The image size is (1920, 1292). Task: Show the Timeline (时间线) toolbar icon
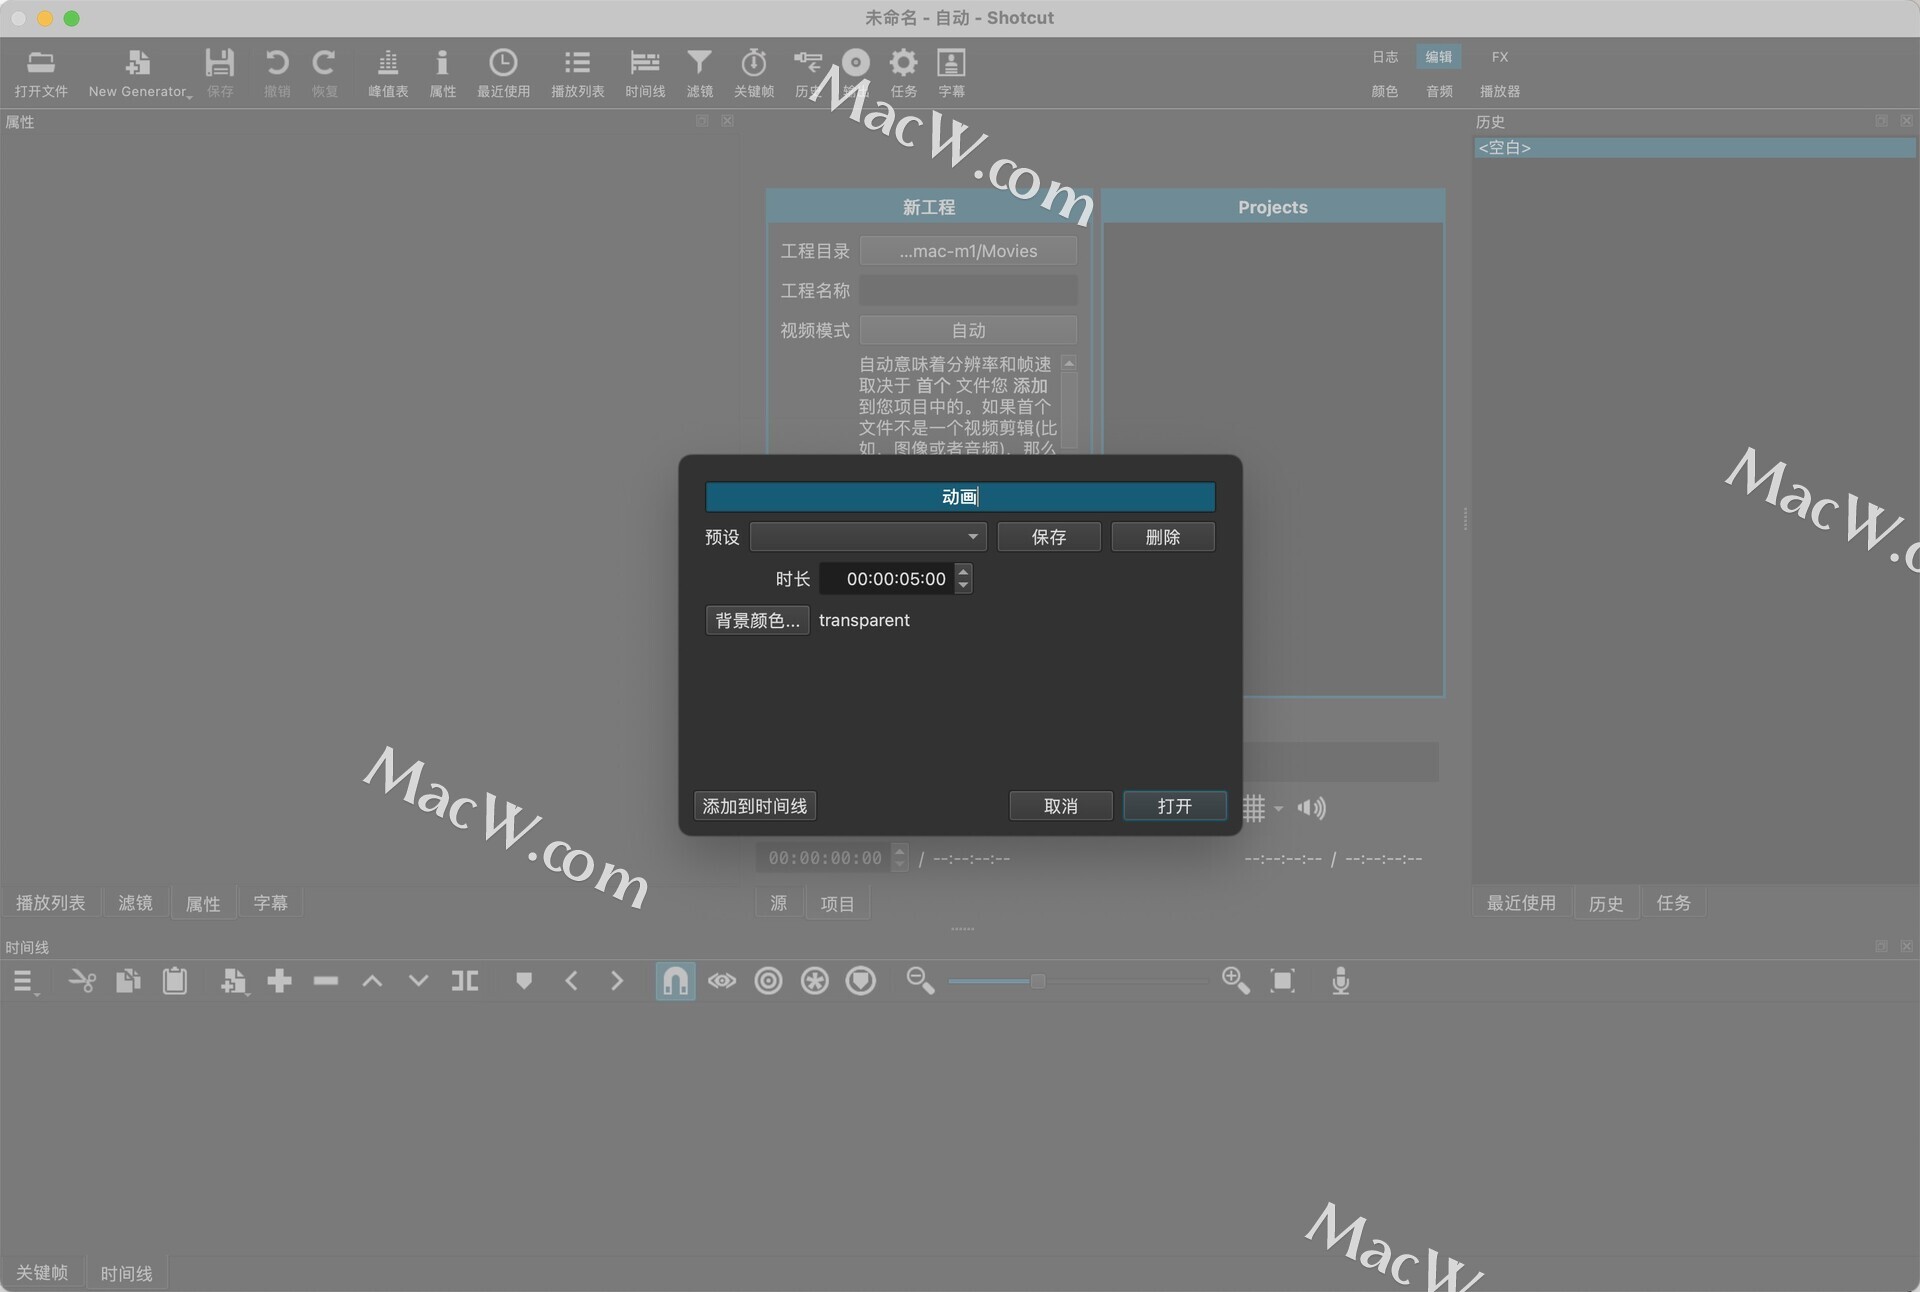click(645, 73)
